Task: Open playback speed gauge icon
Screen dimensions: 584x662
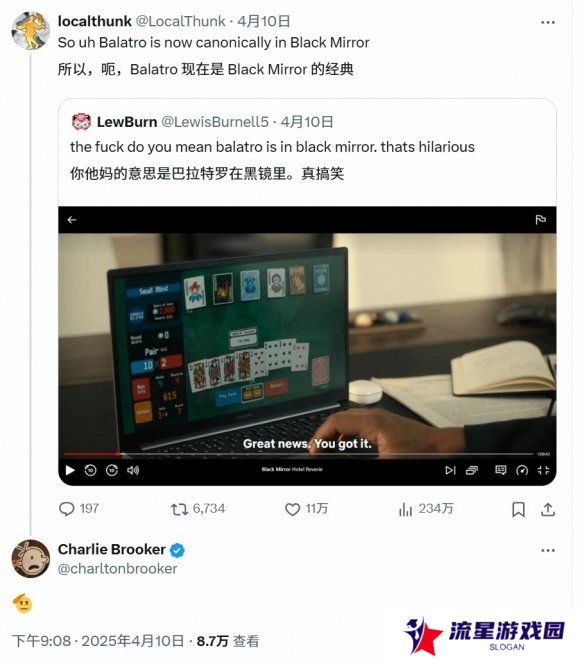Action: point(522,470)
